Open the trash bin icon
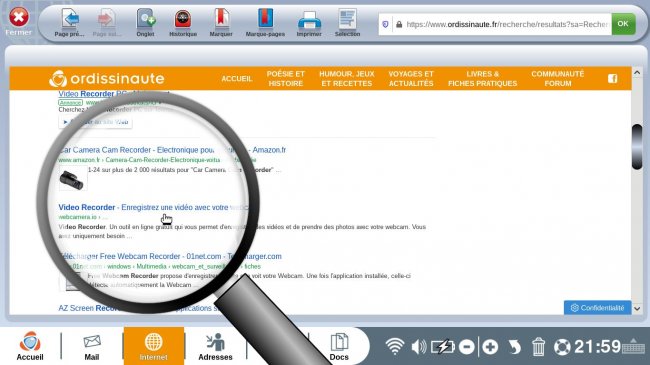The width and height of the screenshot is (650, 365). [x=538, y=347]
